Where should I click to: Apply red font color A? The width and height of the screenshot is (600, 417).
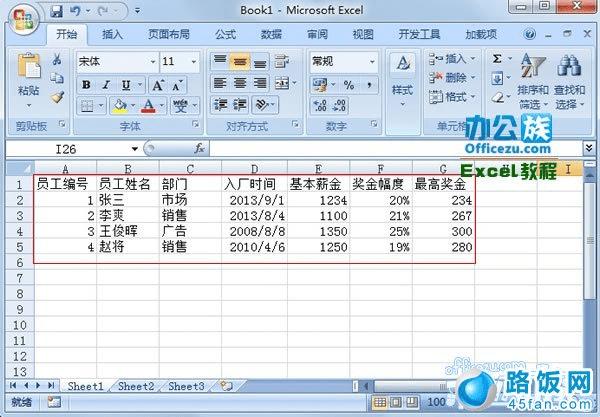(x=148, y=106)
